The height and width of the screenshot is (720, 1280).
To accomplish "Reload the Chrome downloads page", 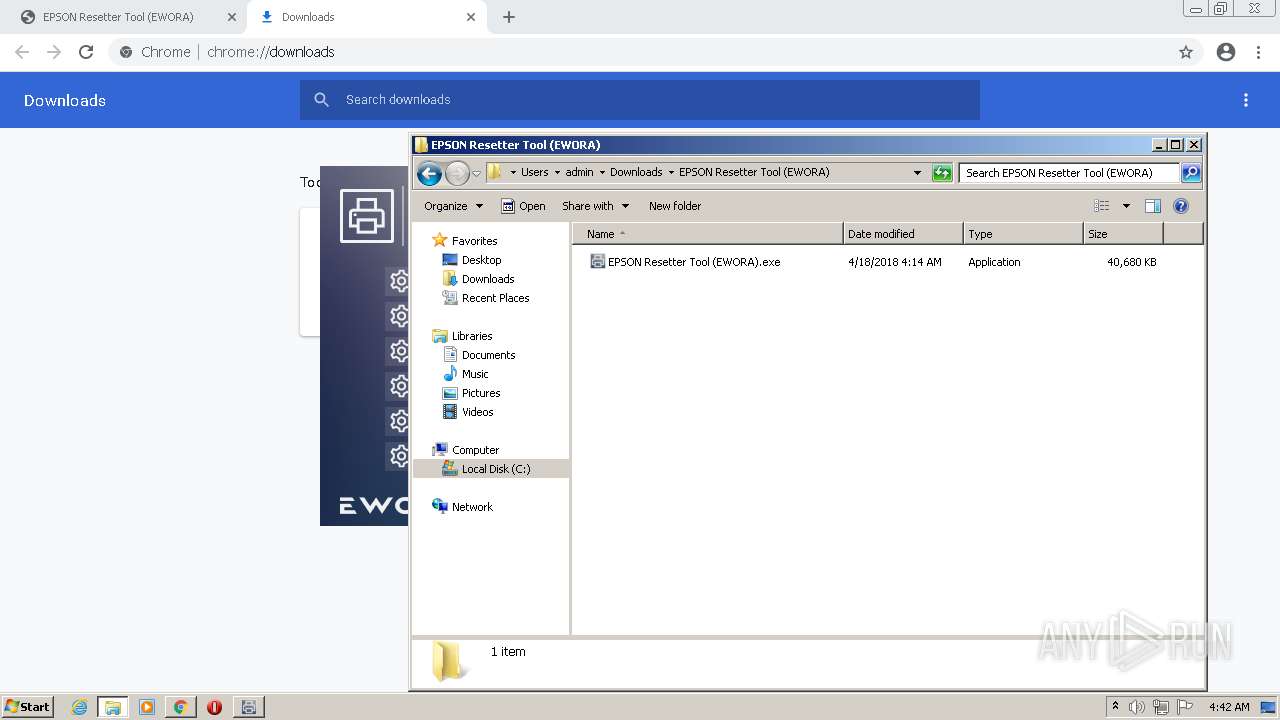I will pos(86,52).
